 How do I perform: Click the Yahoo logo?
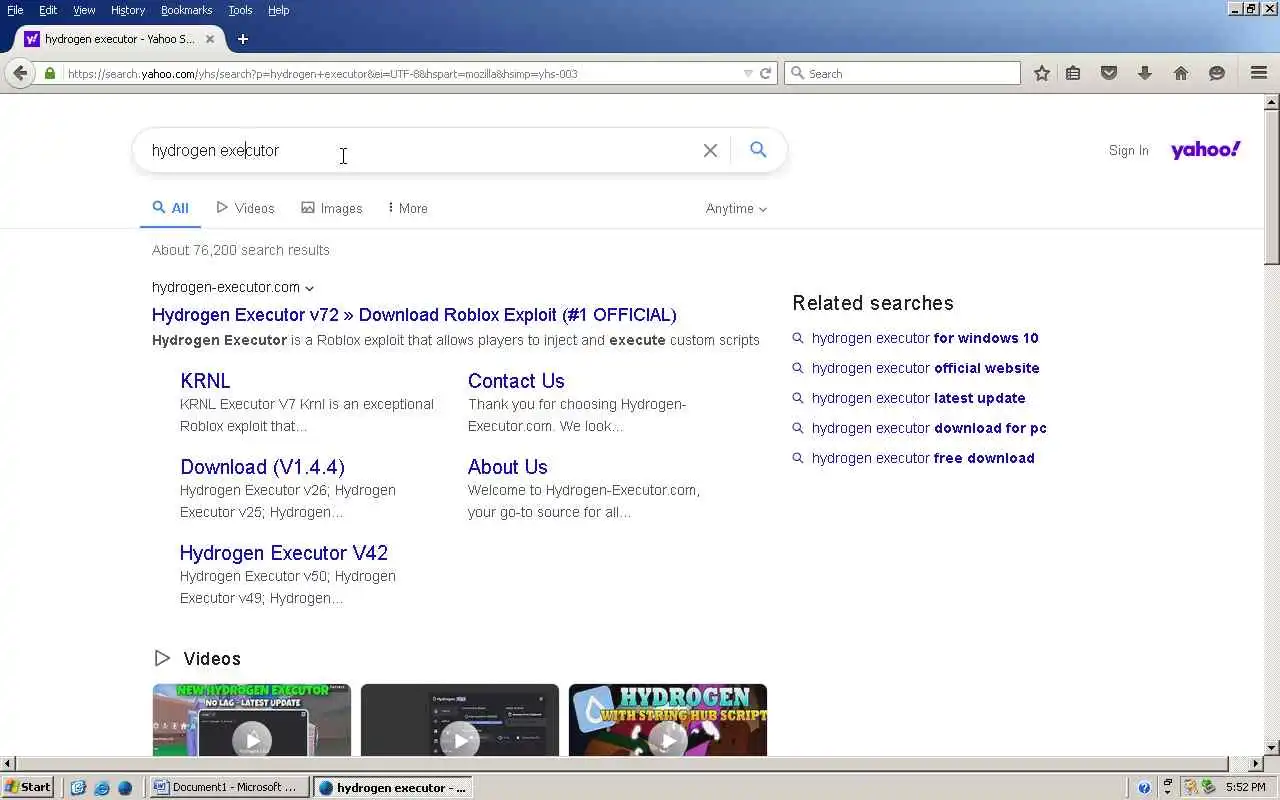coord(1205,150)
